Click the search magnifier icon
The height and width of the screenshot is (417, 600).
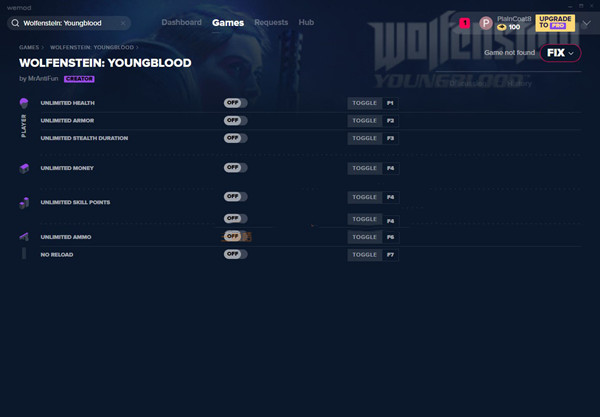15,22
